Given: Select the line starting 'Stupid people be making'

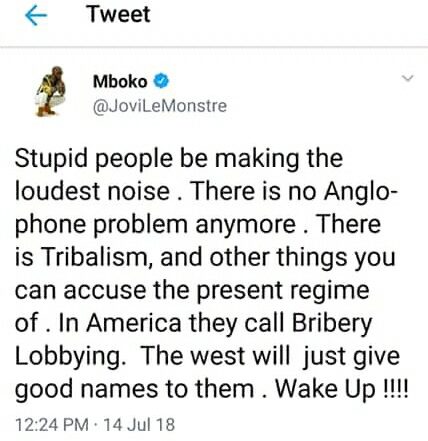Looking at the screenshot, I should [179, 159].
